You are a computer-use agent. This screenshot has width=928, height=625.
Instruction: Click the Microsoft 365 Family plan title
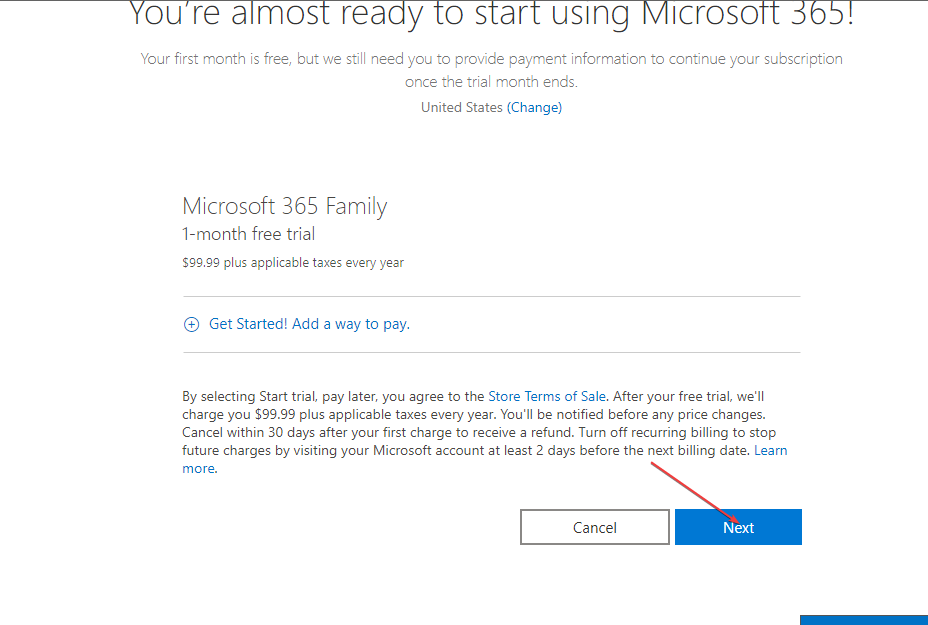pos(284,207)
